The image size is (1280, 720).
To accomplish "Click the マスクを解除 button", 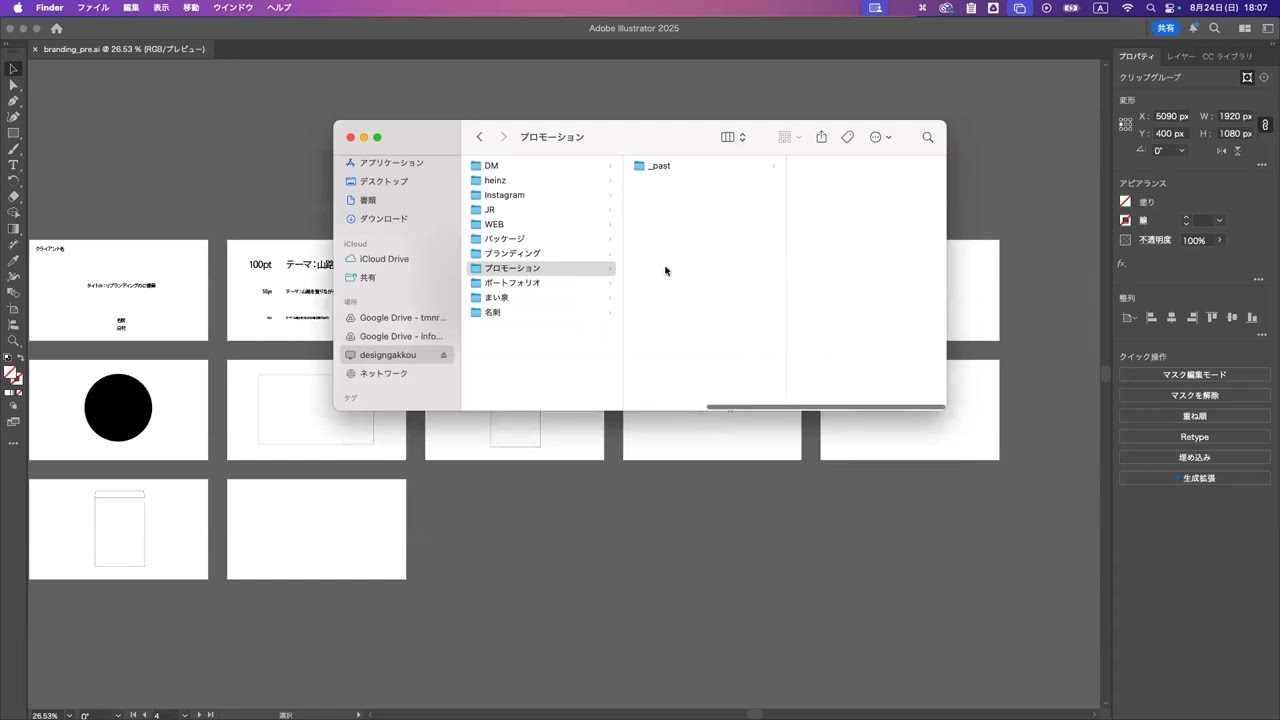I will (1194, 396).
